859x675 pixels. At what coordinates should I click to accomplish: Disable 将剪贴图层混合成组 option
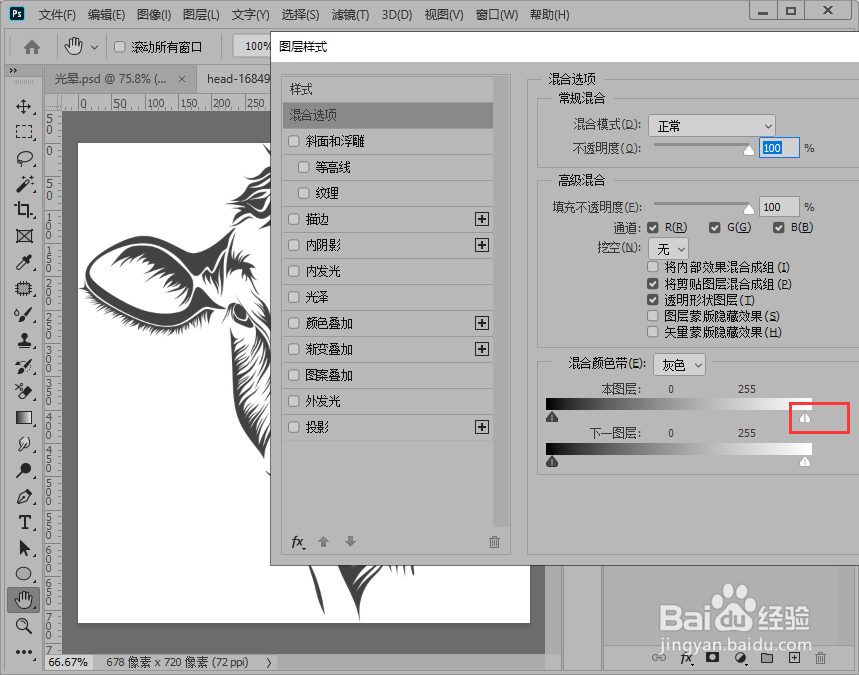[652, 283]
